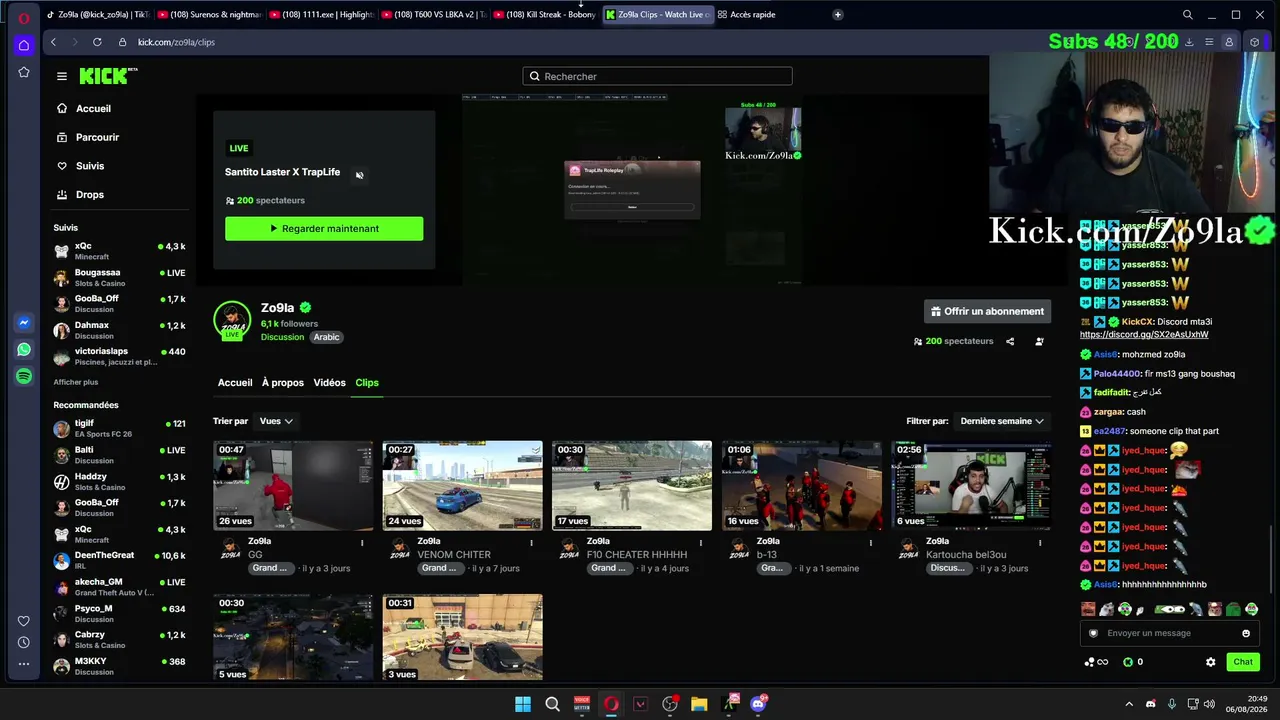1280x720 pixels.
Task: Open options menu for GG clip
Action: [x=362, y=543]
